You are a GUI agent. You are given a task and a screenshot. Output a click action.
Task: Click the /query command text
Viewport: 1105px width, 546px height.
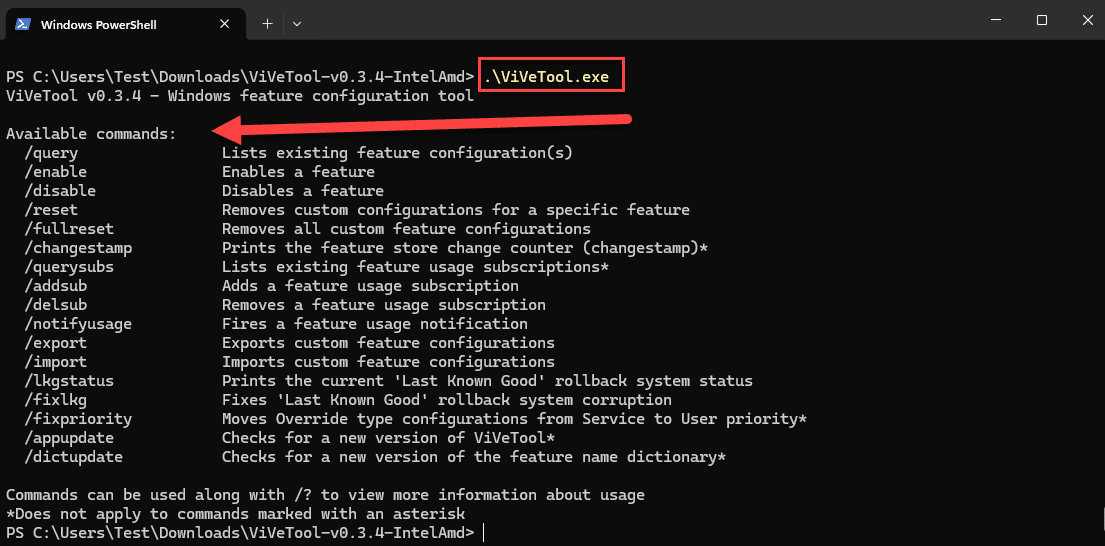(51, 152)
